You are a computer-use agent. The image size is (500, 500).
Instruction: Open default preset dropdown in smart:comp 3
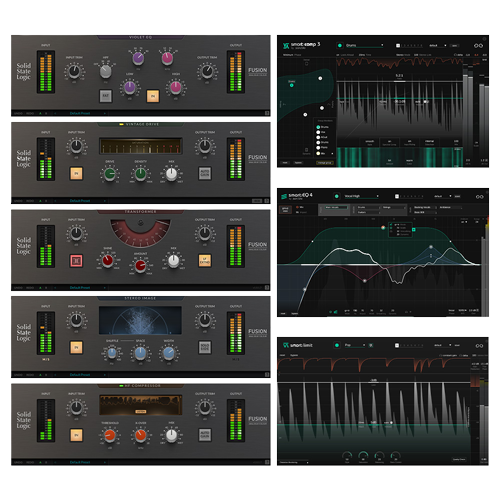[438, 46]
